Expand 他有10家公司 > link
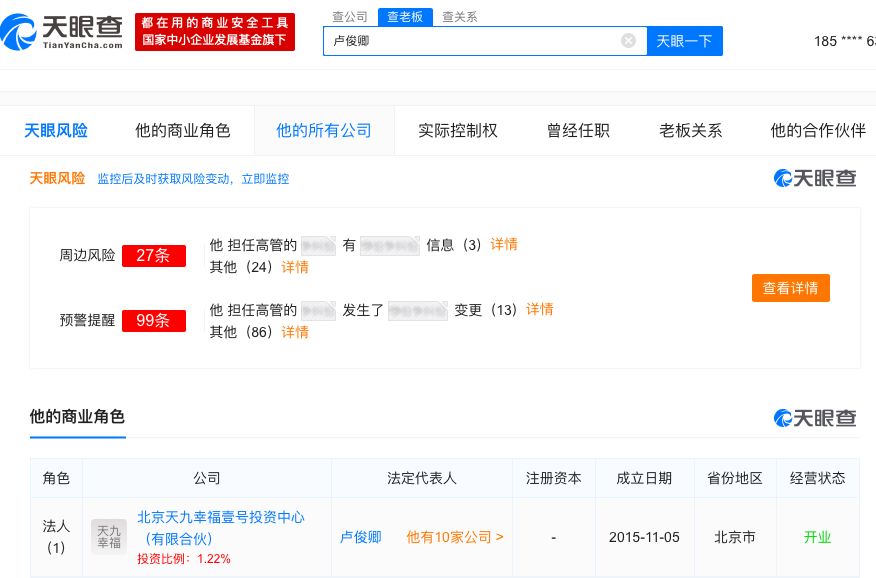 click(x=455, y=537)
